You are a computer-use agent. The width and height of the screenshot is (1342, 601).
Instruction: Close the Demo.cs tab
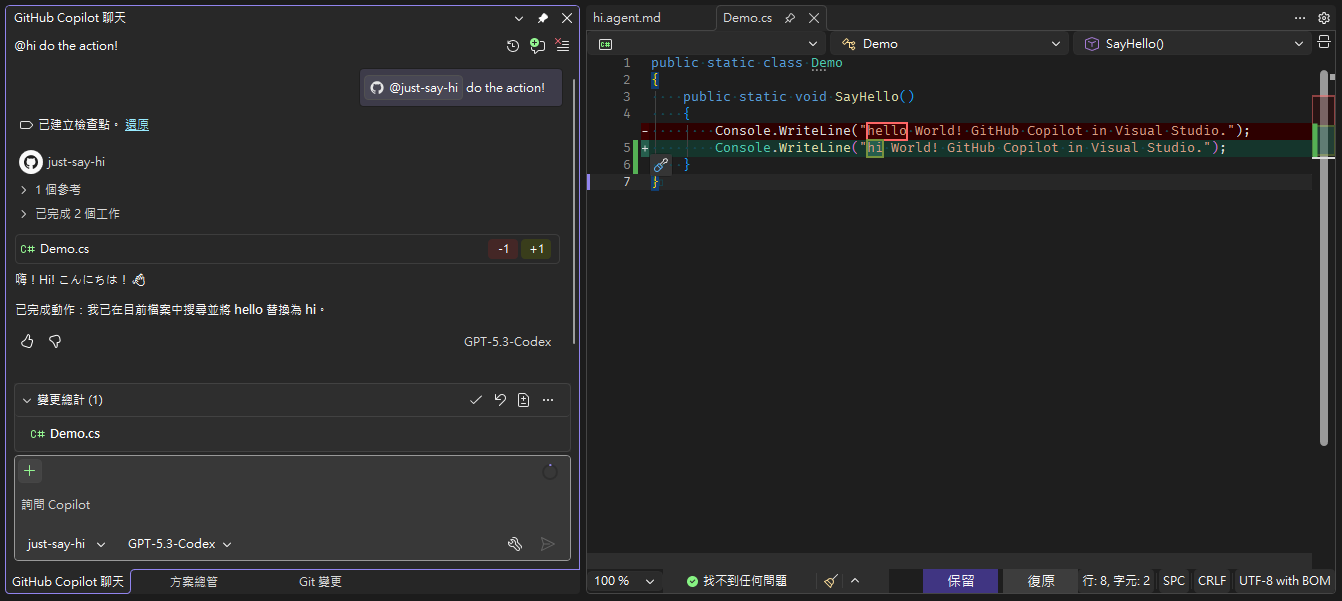coord(814,18)
